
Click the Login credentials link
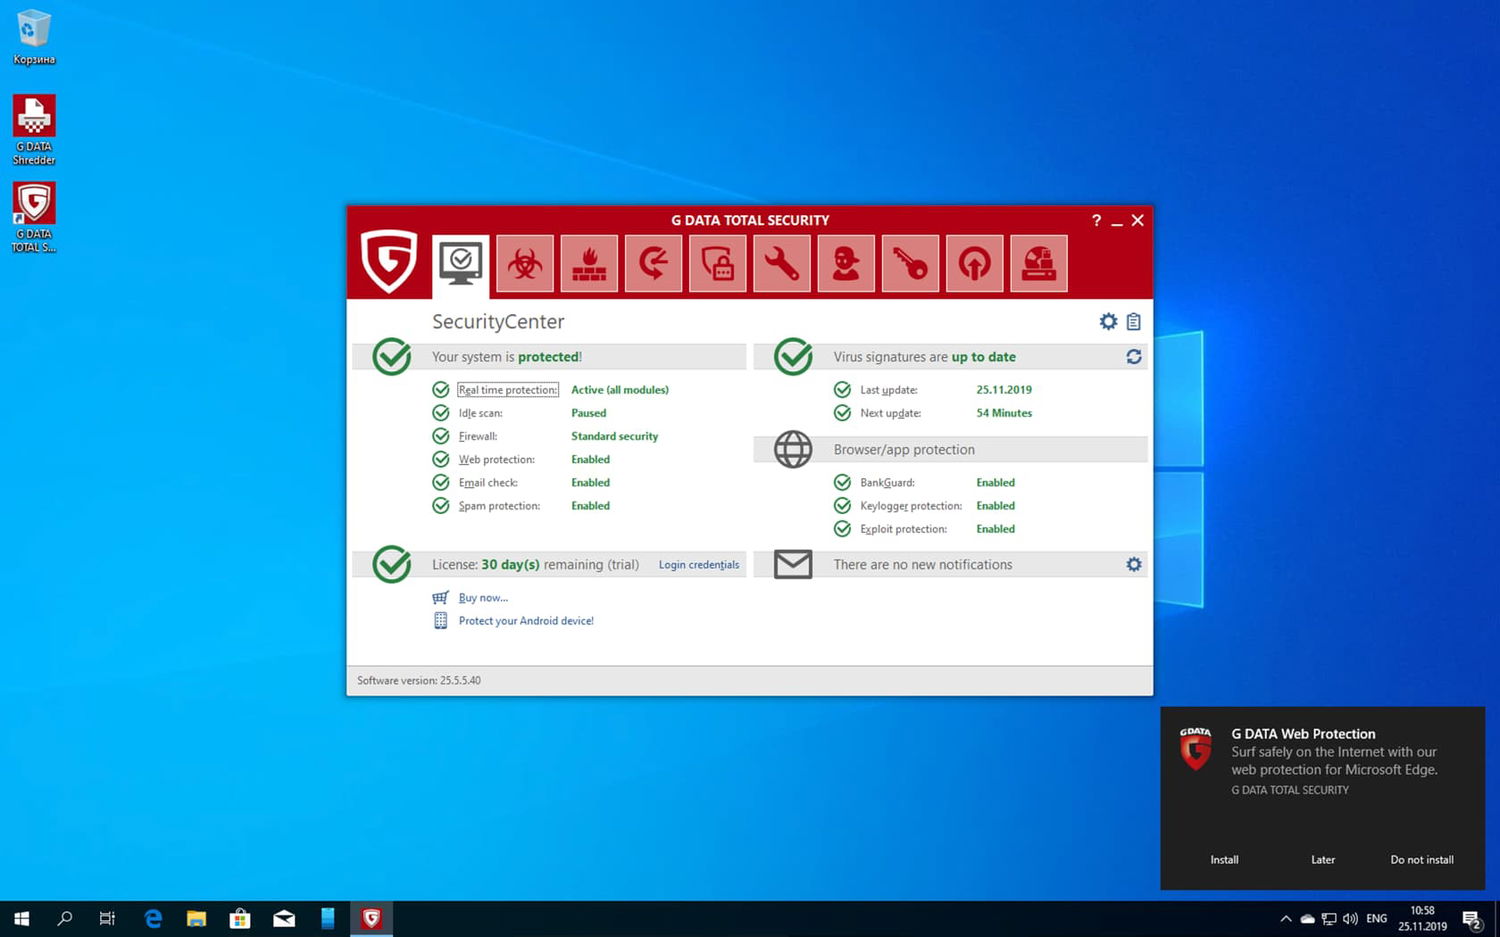[698, 565]
